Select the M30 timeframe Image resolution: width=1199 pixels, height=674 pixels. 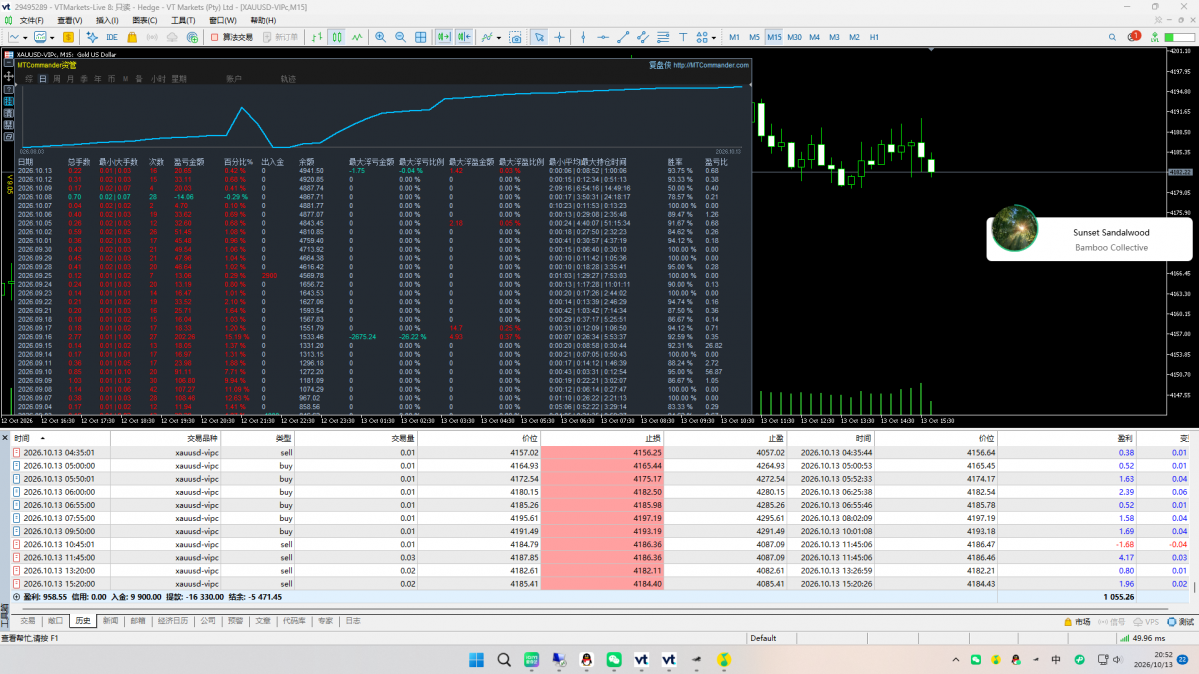point(794,37)
